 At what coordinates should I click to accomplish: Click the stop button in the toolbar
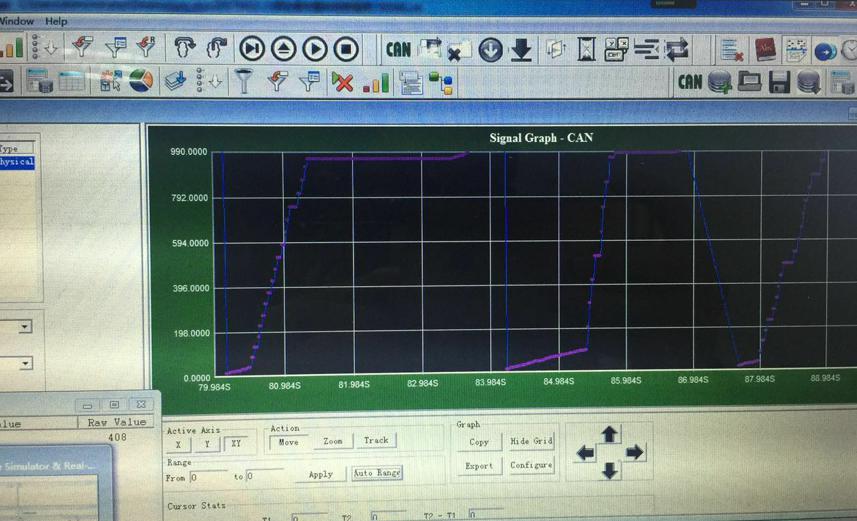[x=346, y=49]
